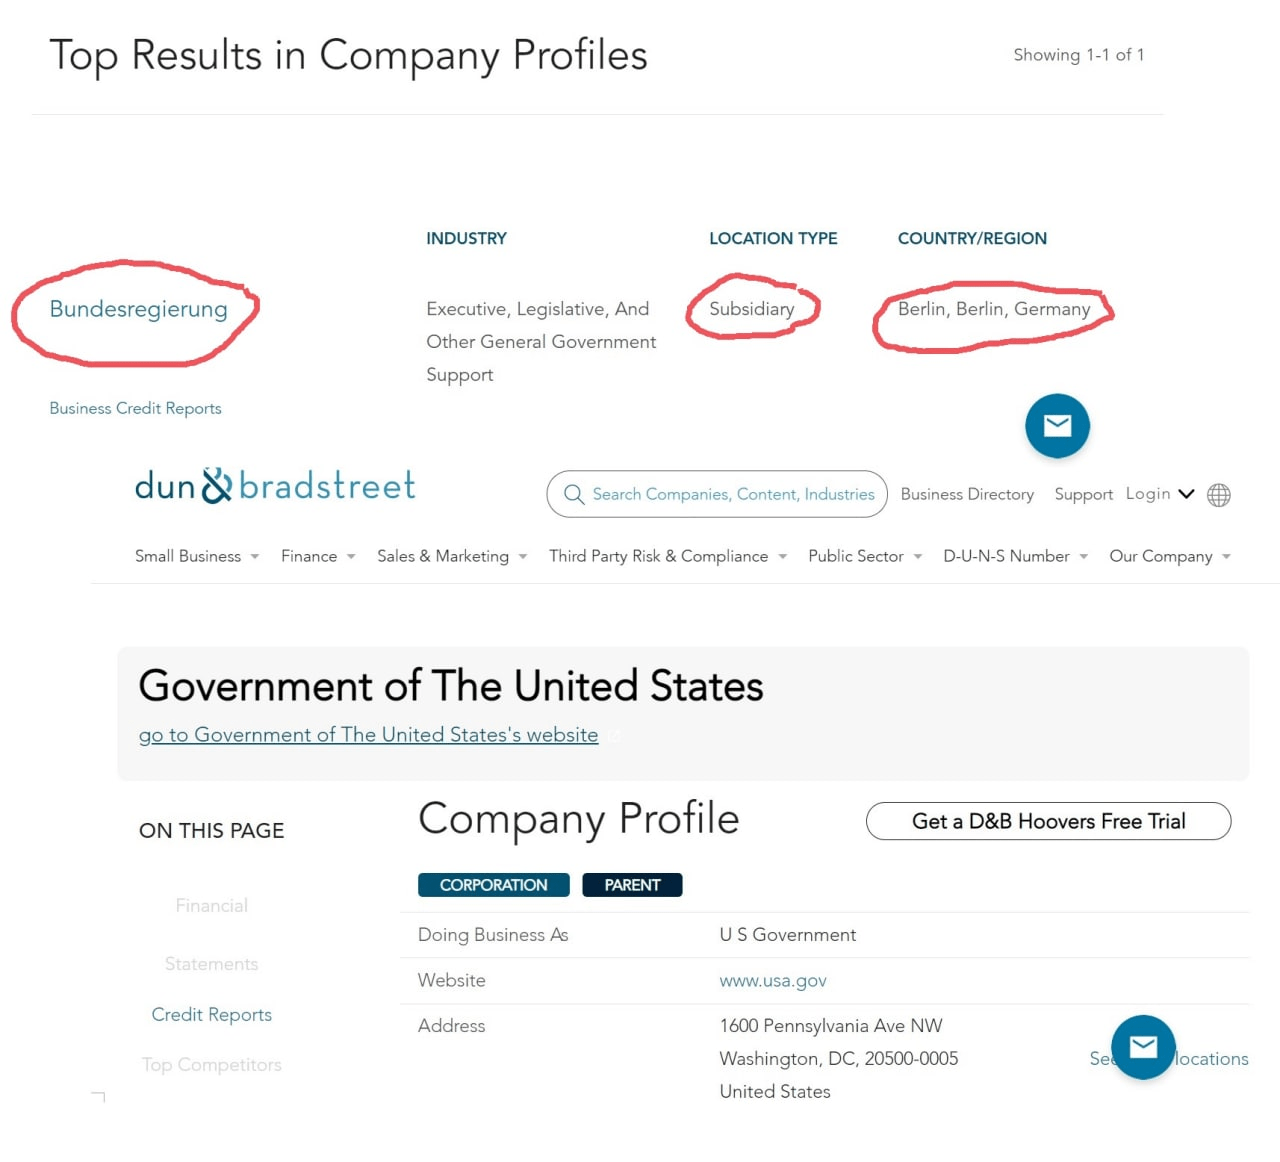Open the www.usa.gov website link
Image resolution: width=1280 pixels, height=1162 pixels.
pos(773,981)
